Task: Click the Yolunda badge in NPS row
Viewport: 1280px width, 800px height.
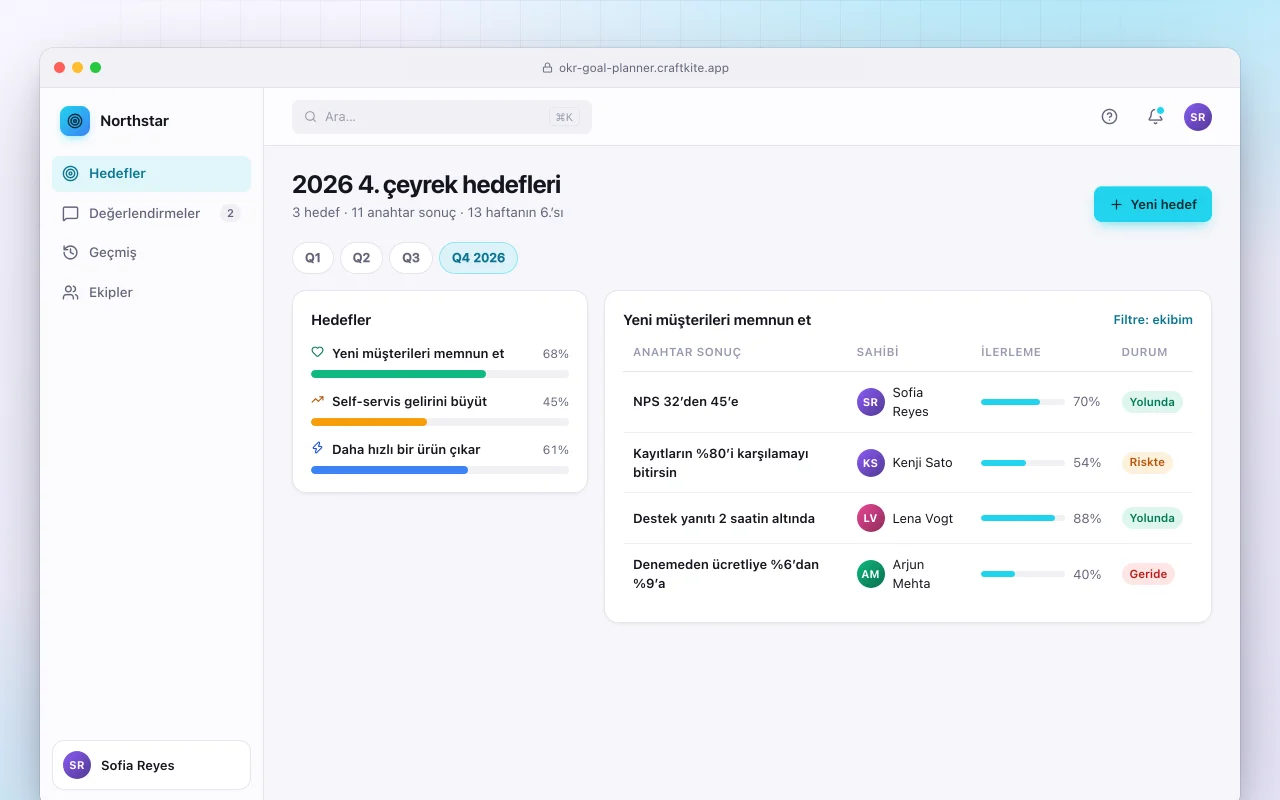Action: coord(1152,402)
